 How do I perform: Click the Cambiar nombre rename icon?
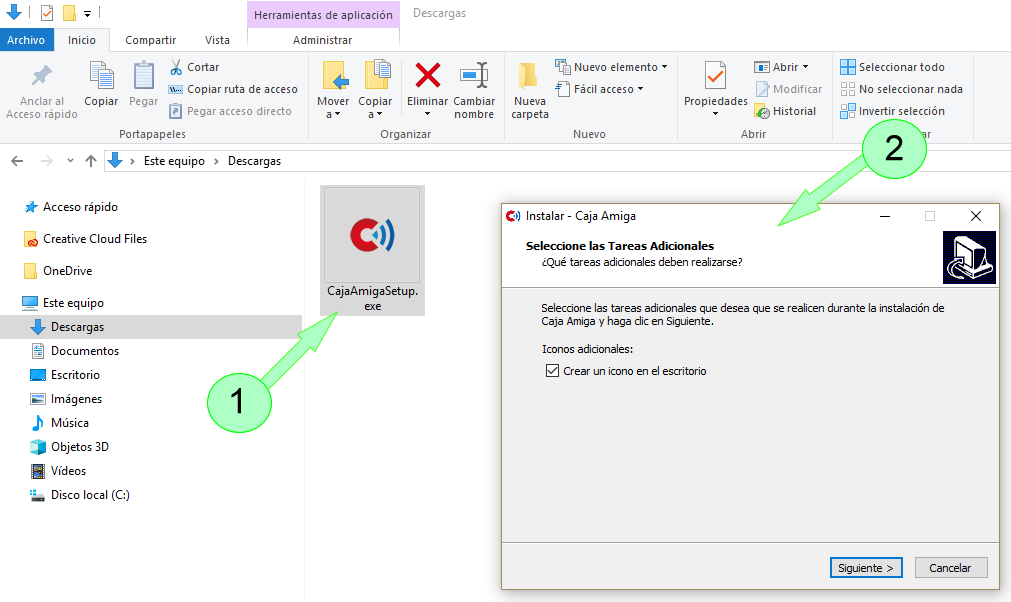pos(474,76)
